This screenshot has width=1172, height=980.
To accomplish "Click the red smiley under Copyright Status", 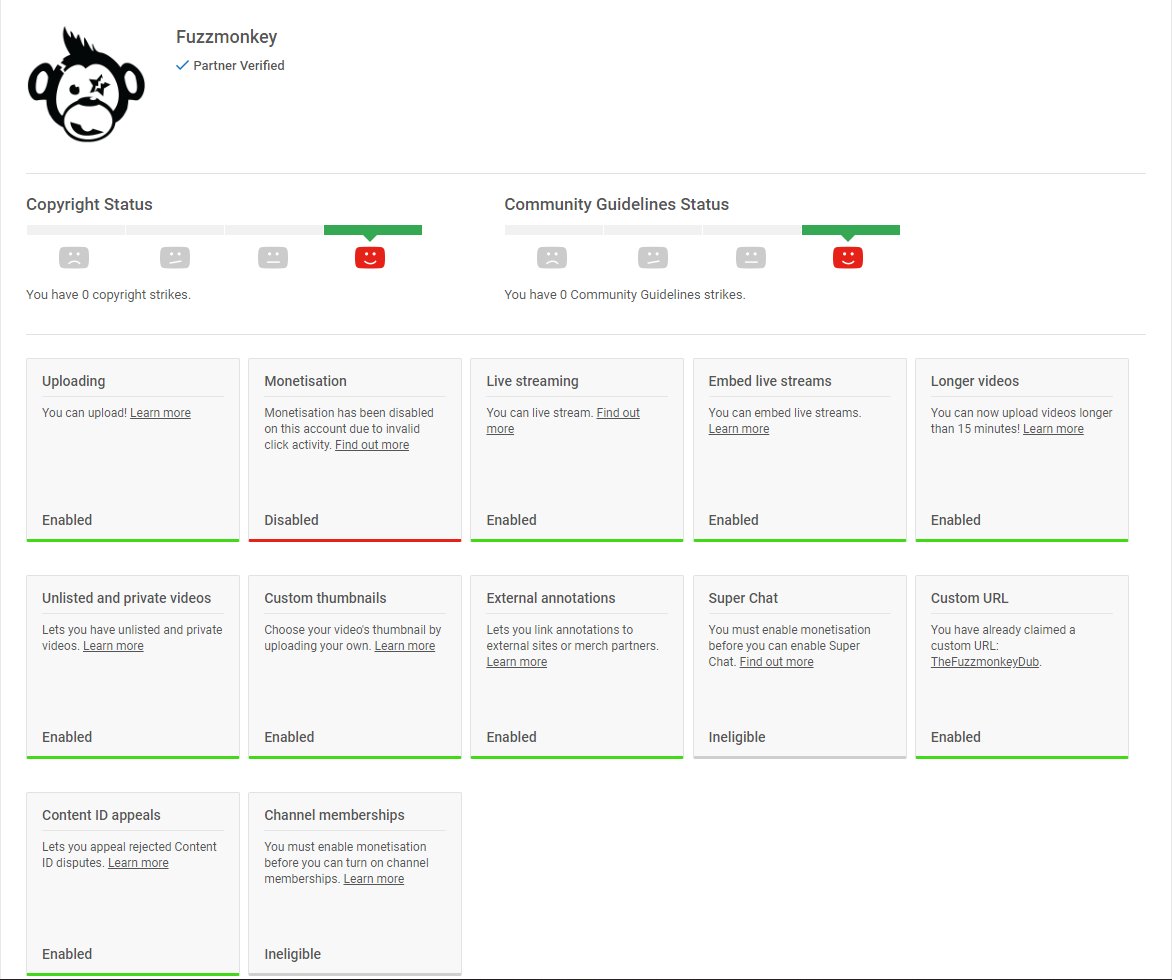I will (x=369, y=257).
